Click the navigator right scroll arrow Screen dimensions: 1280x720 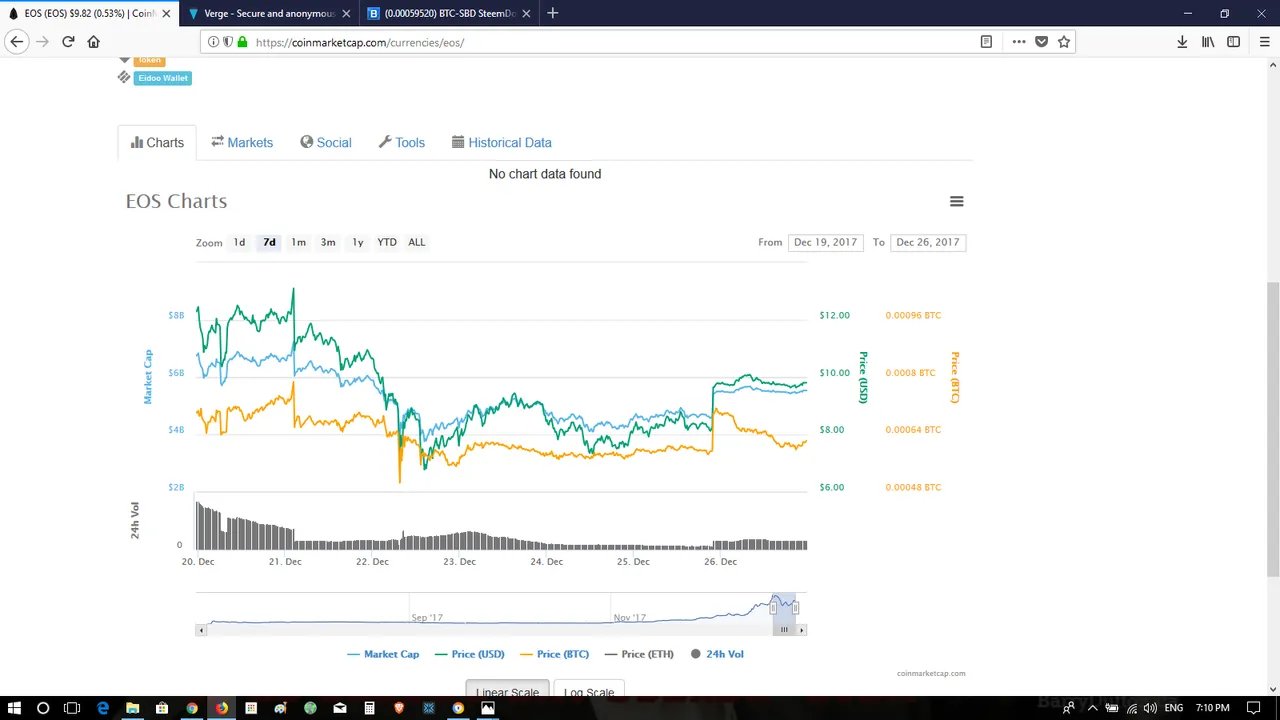pos(801,630)
